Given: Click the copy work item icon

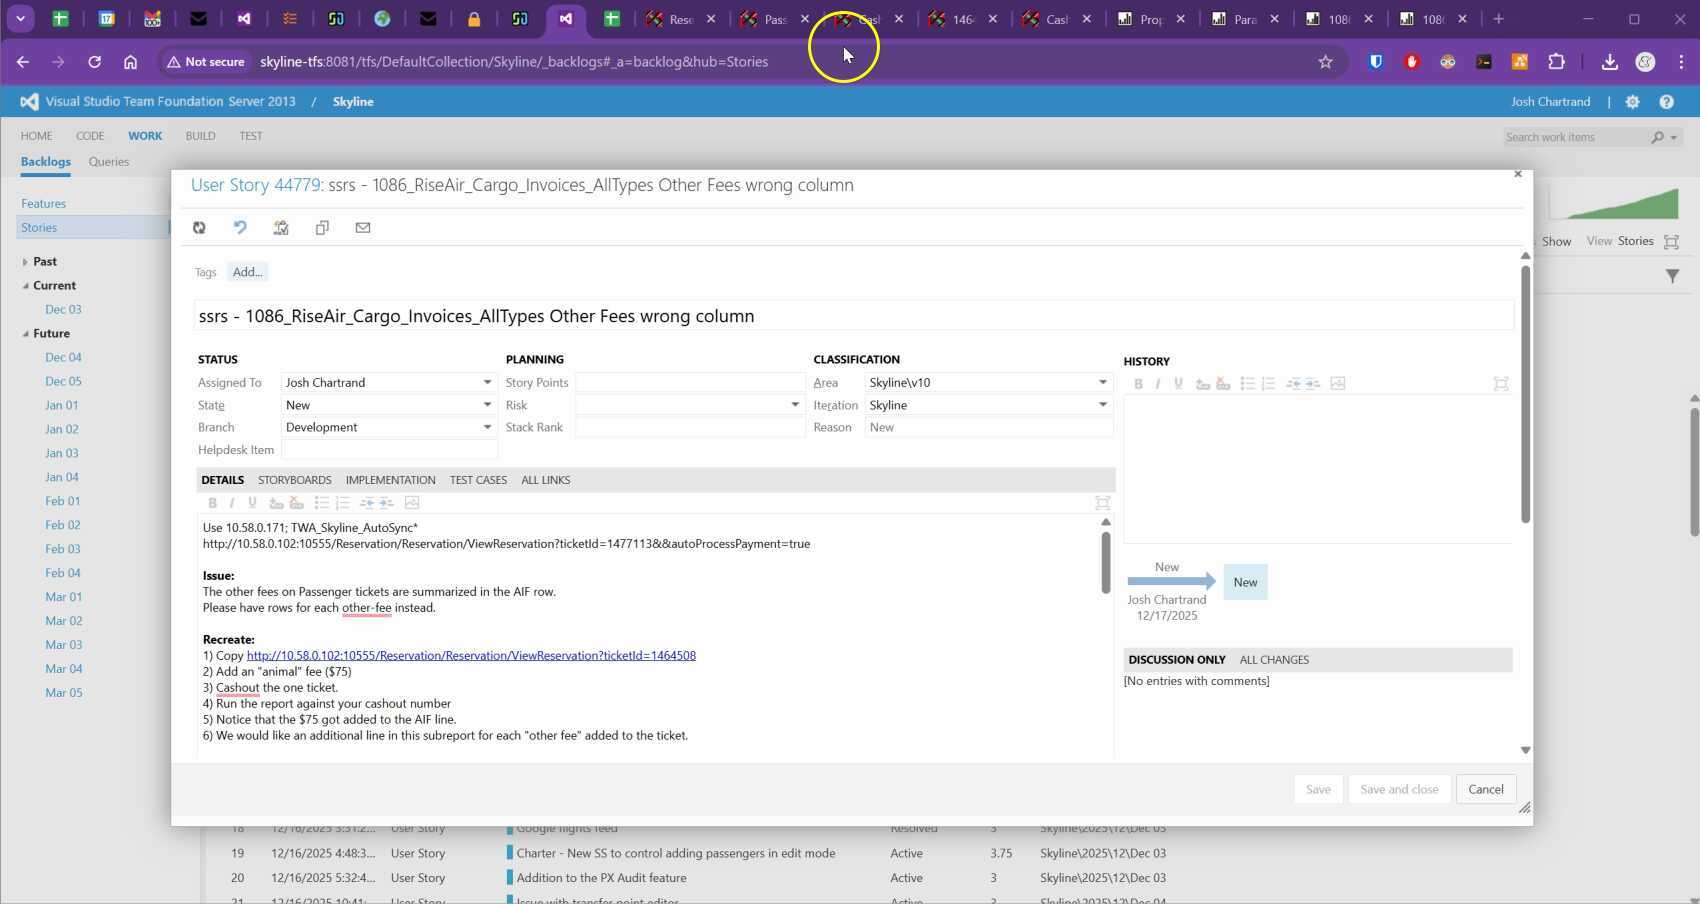Looking at the screenshot, I should click(322, 228).
